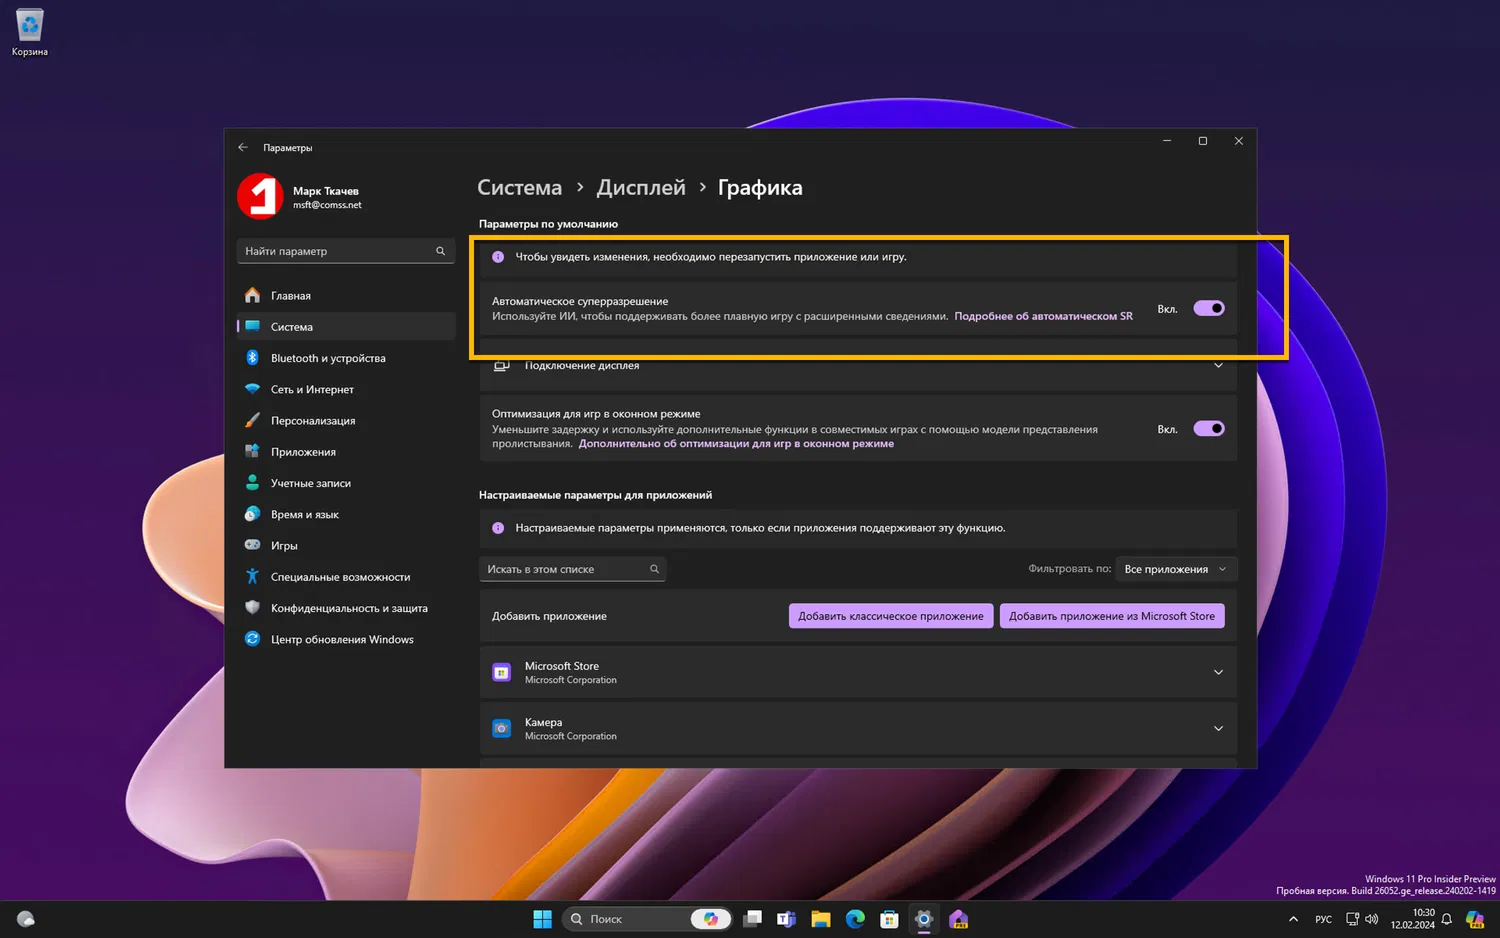
Task: Click the magnifier icon in Найти параметр
Action: (440, 251)
